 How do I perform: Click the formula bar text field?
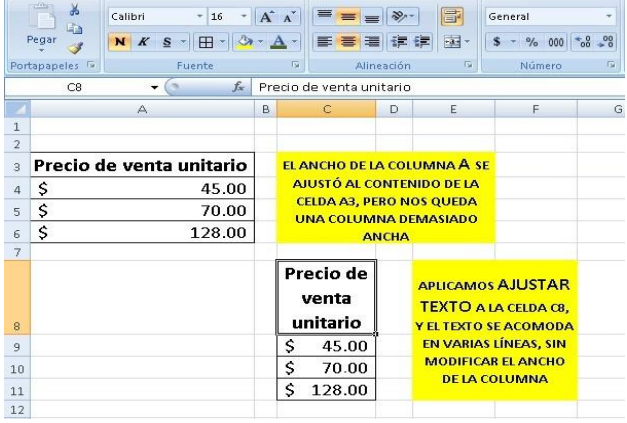(438, 87)
